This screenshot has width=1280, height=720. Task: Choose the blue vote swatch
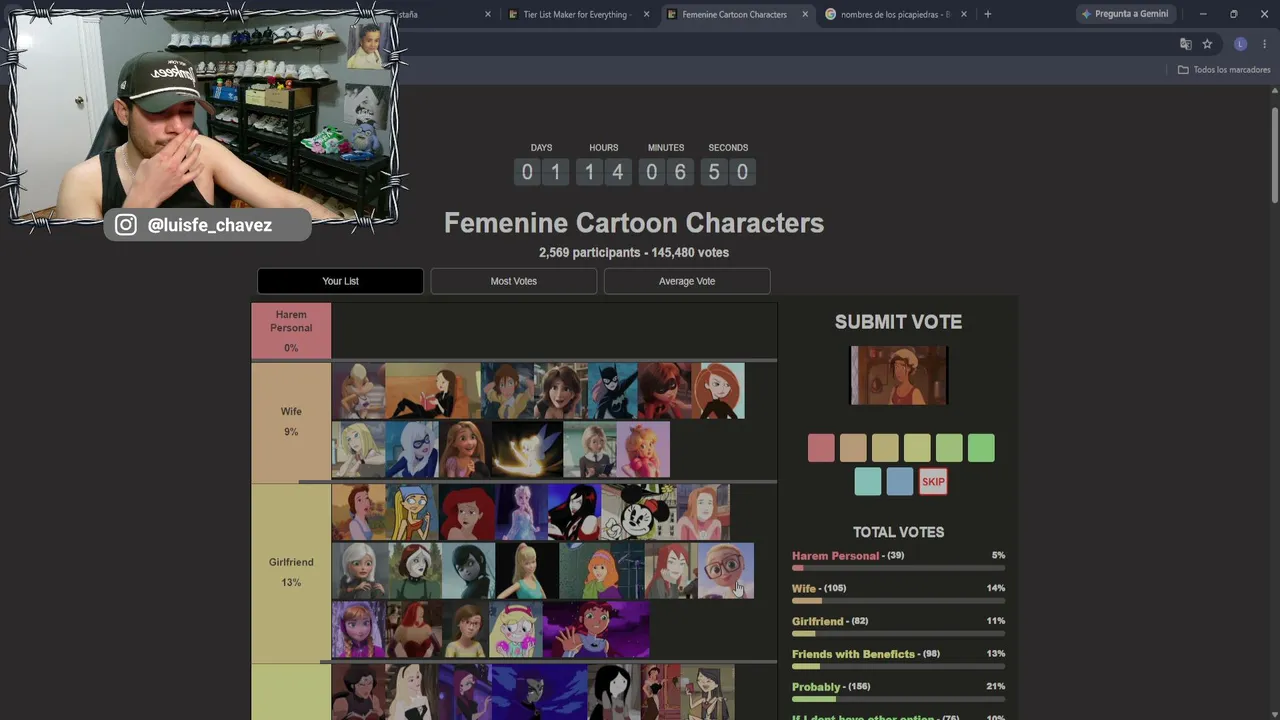(900, 482)
